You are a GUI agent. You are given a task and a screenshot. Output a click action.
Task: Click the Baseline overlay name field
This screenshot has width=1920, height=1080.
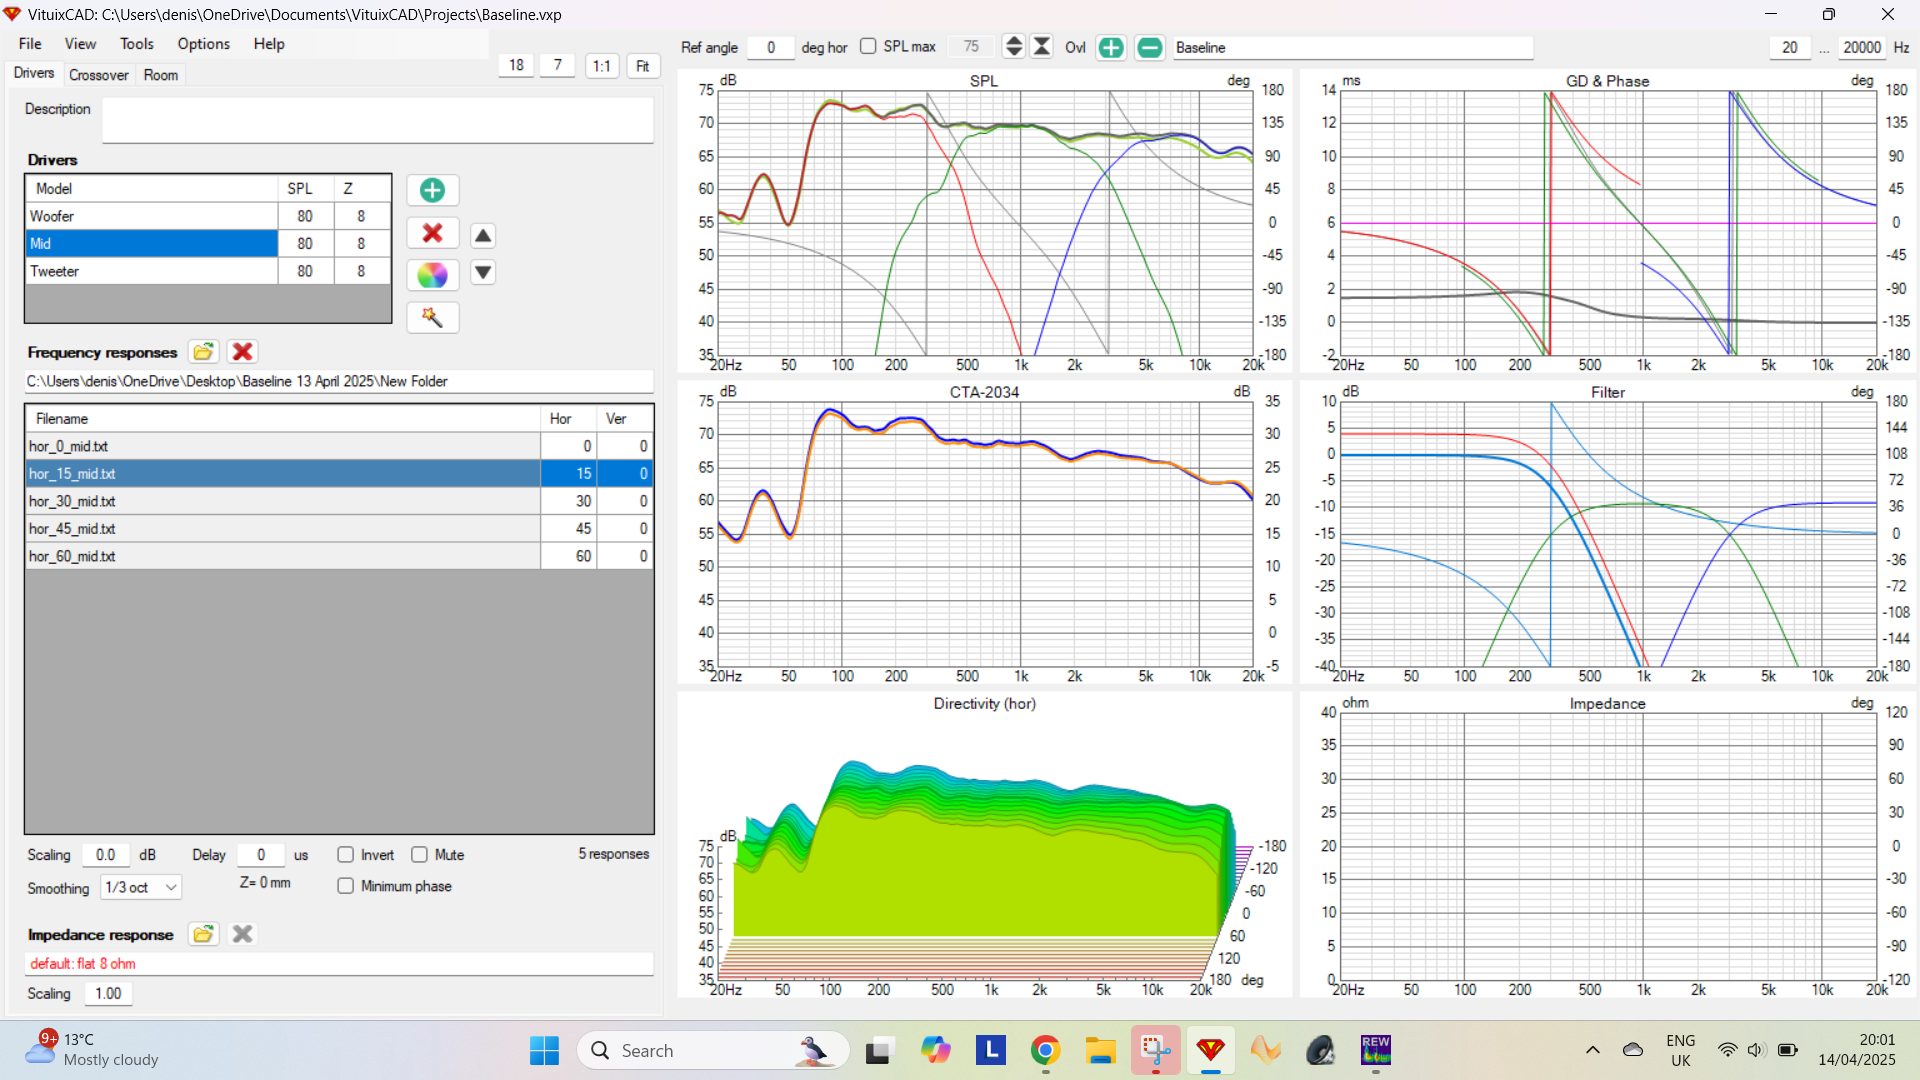(1352, 47)
